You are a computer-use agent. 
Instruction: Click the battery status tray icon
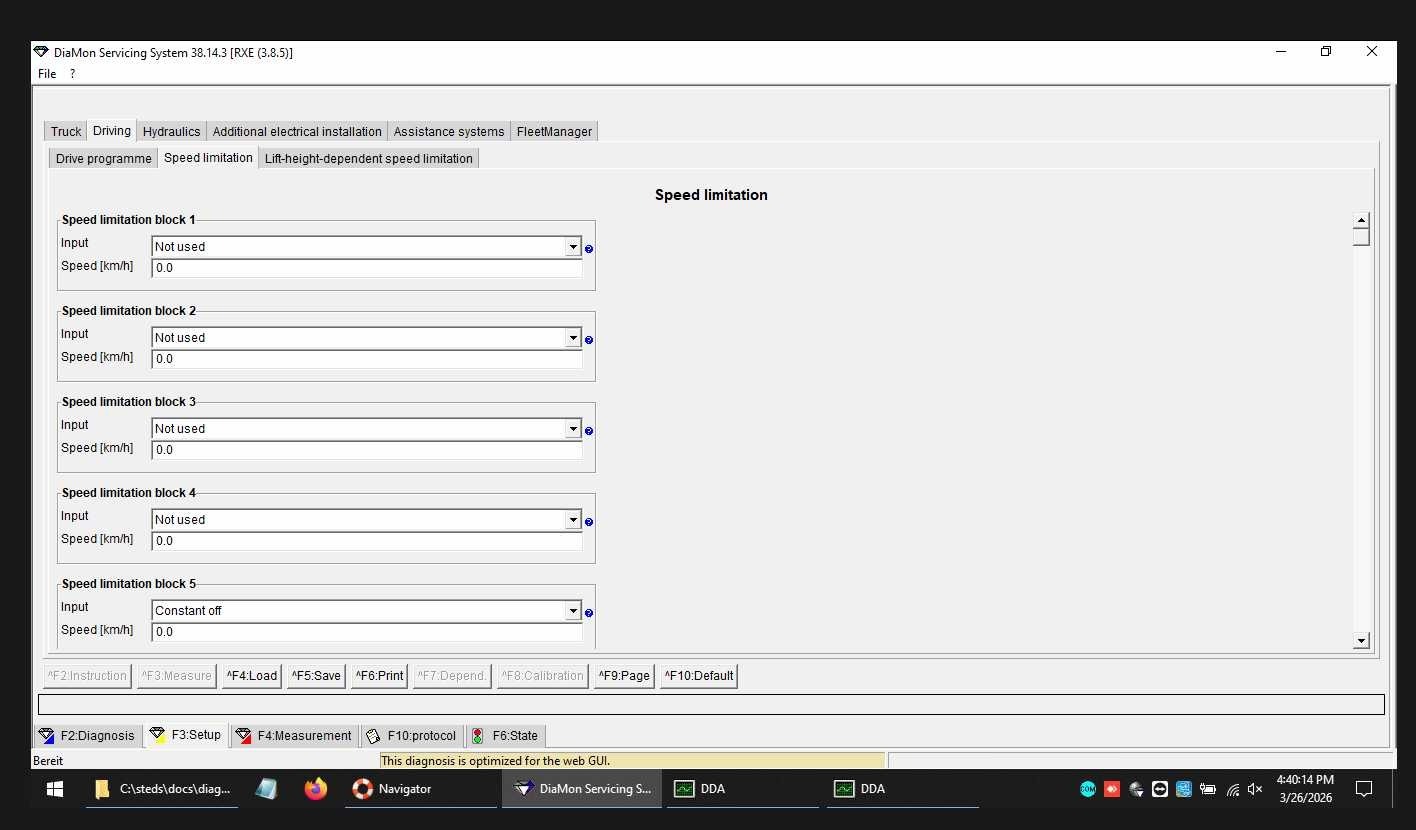click(1208, 789)
